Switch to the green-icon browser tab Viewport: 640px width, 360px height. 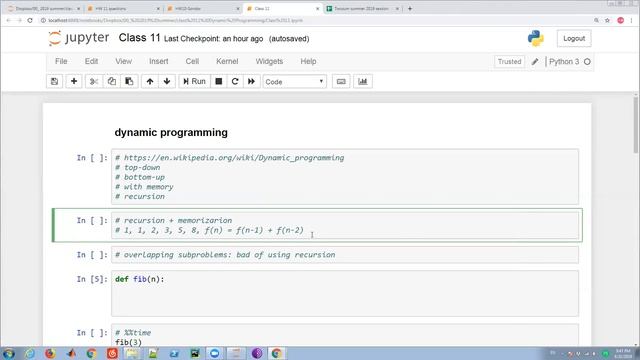click(x=362, y=9)
